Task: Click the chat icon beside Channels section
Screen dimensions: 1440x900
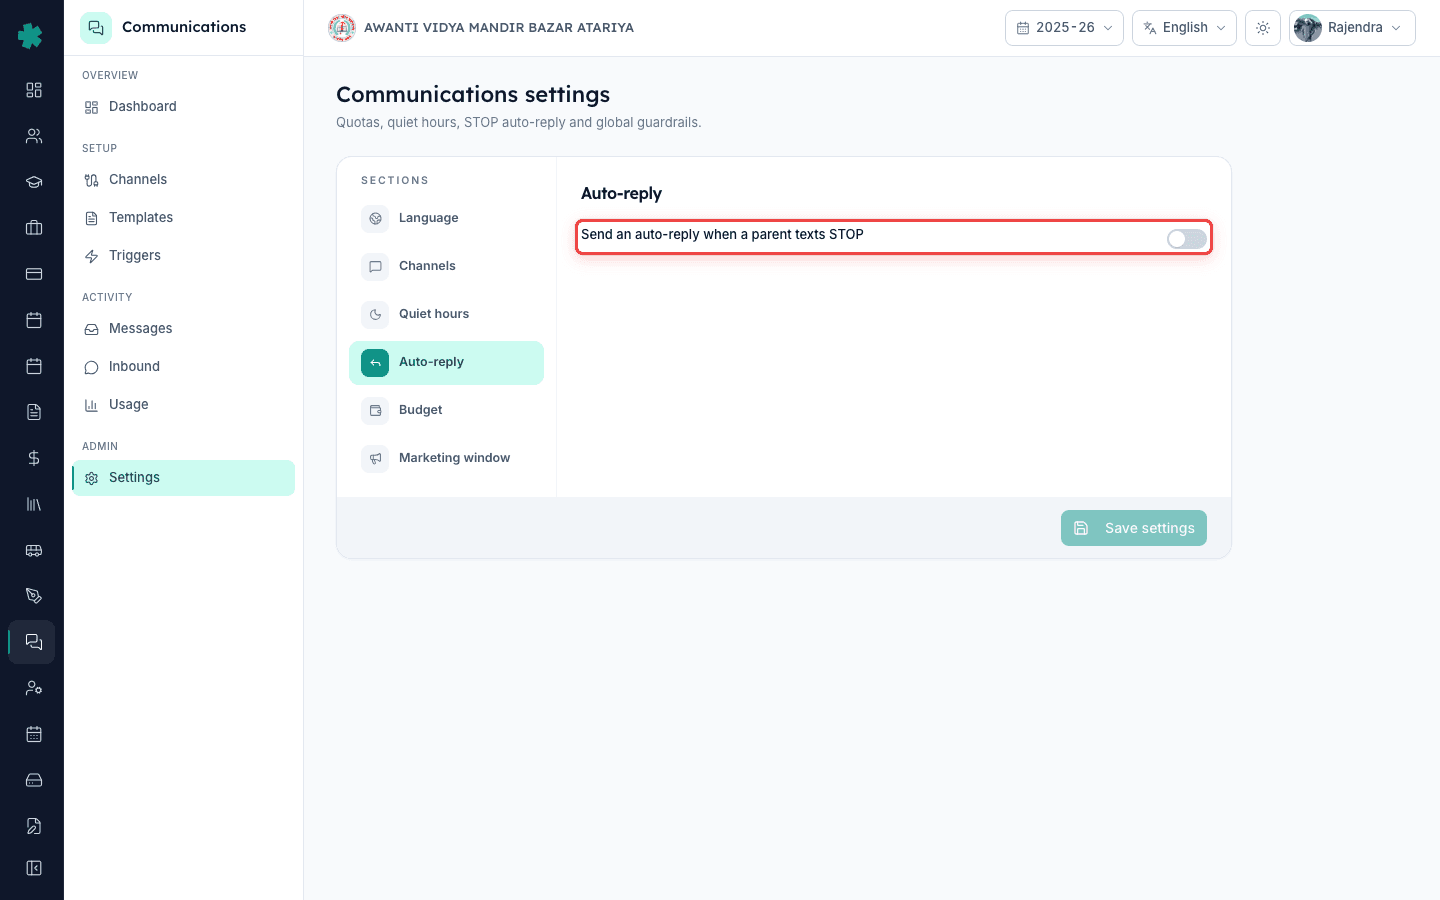Action: 375,266
